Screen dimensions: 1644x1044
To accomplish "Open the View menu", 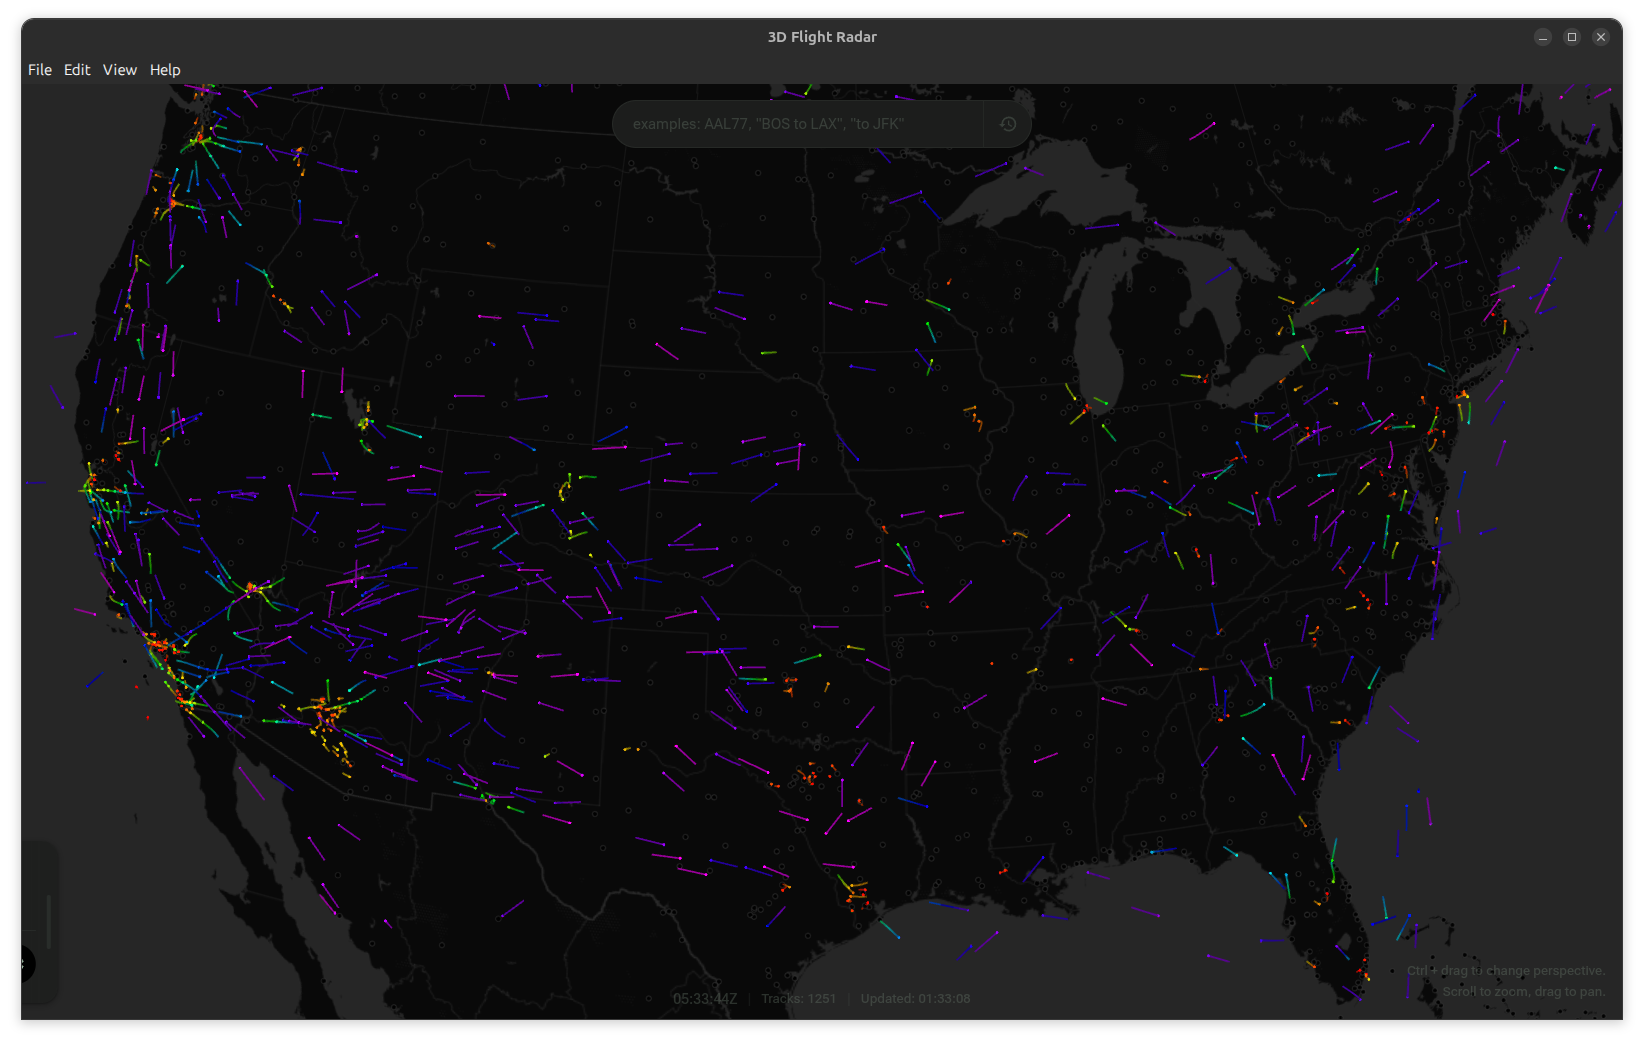I will (119, 69).
